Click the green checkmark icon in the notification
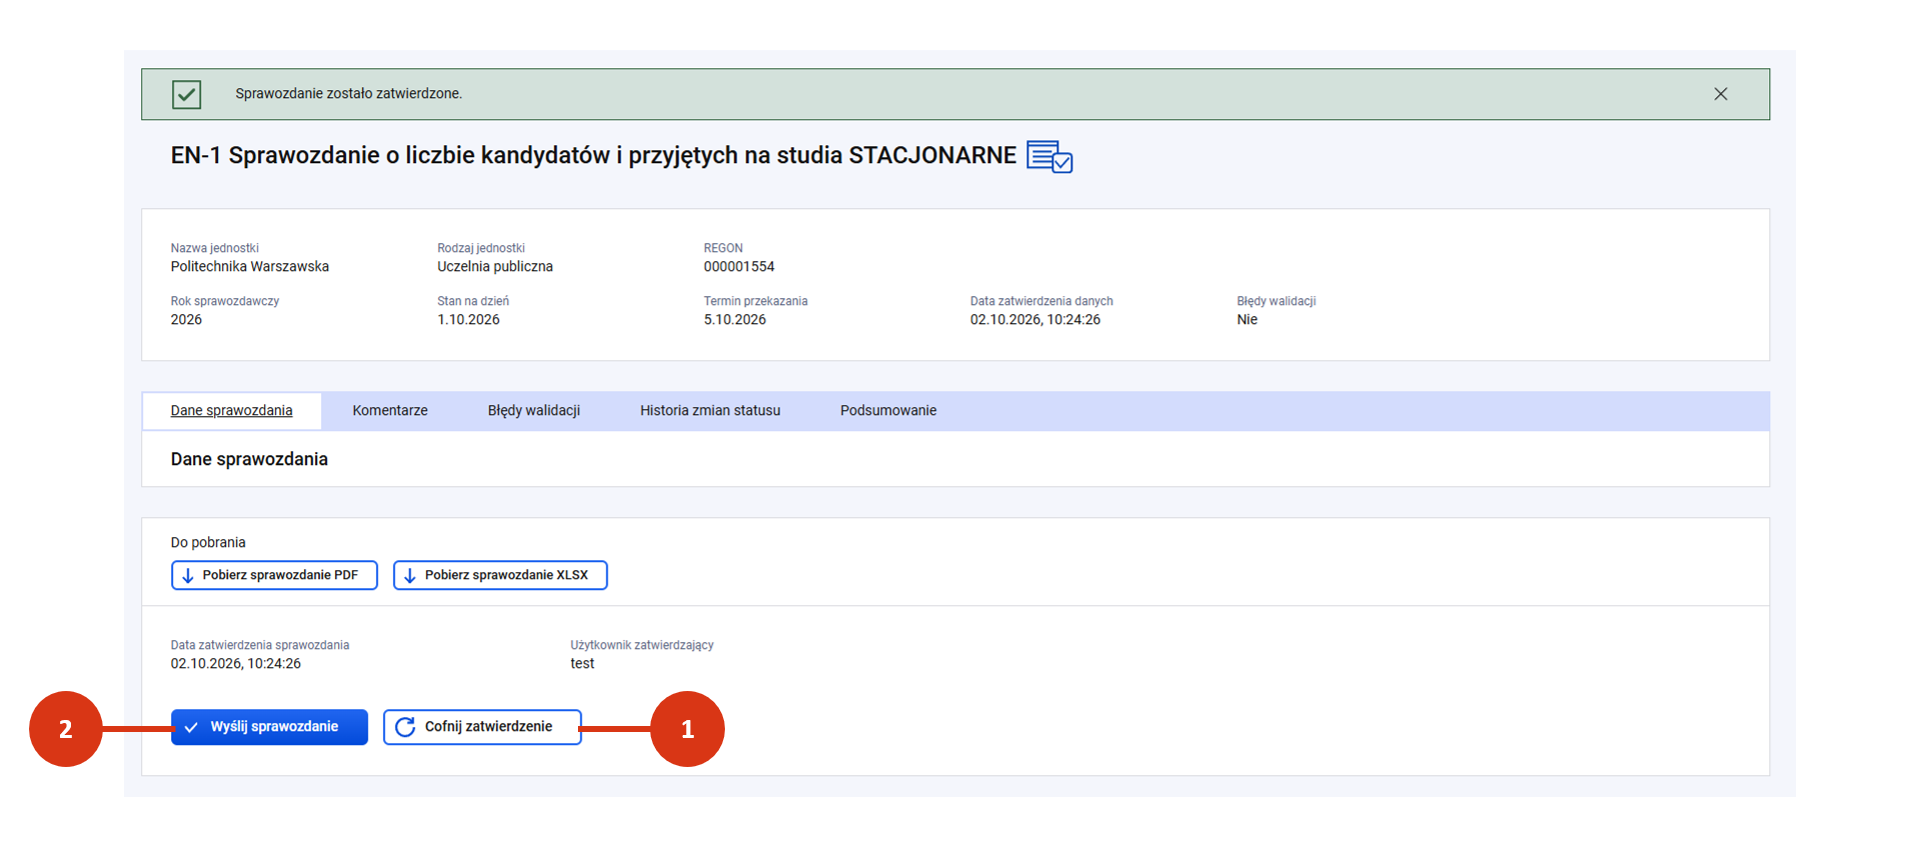Image resolution: width=1919 pixels, height=854 pixels. click(x=186, y=94)
